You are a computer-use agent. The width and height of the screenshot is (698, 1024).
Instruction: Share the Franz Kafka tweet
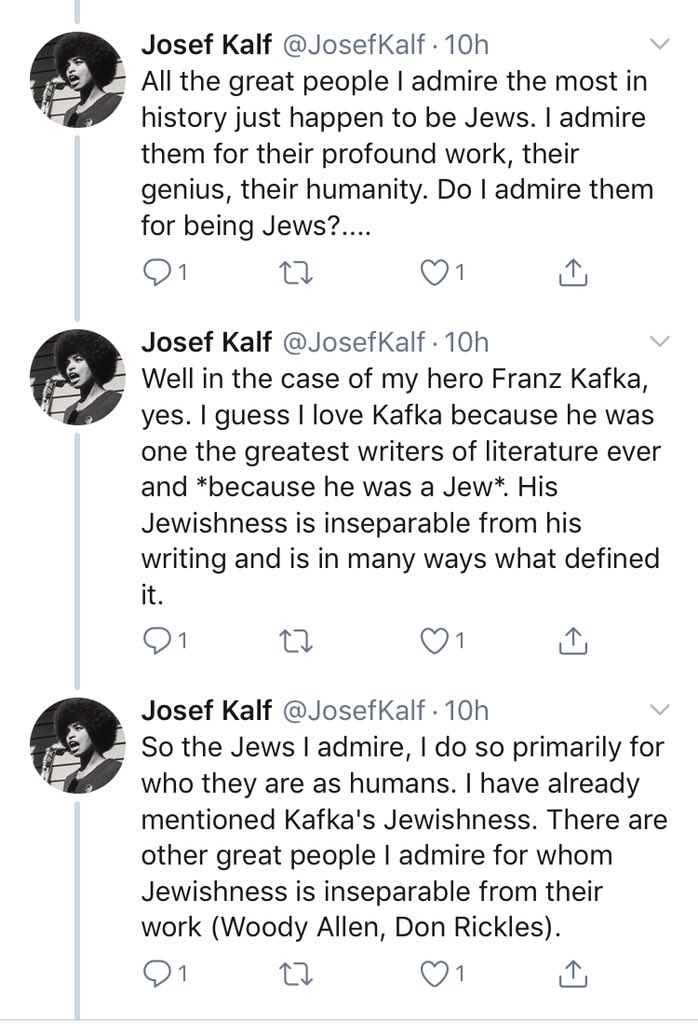(x=573, y=641)
